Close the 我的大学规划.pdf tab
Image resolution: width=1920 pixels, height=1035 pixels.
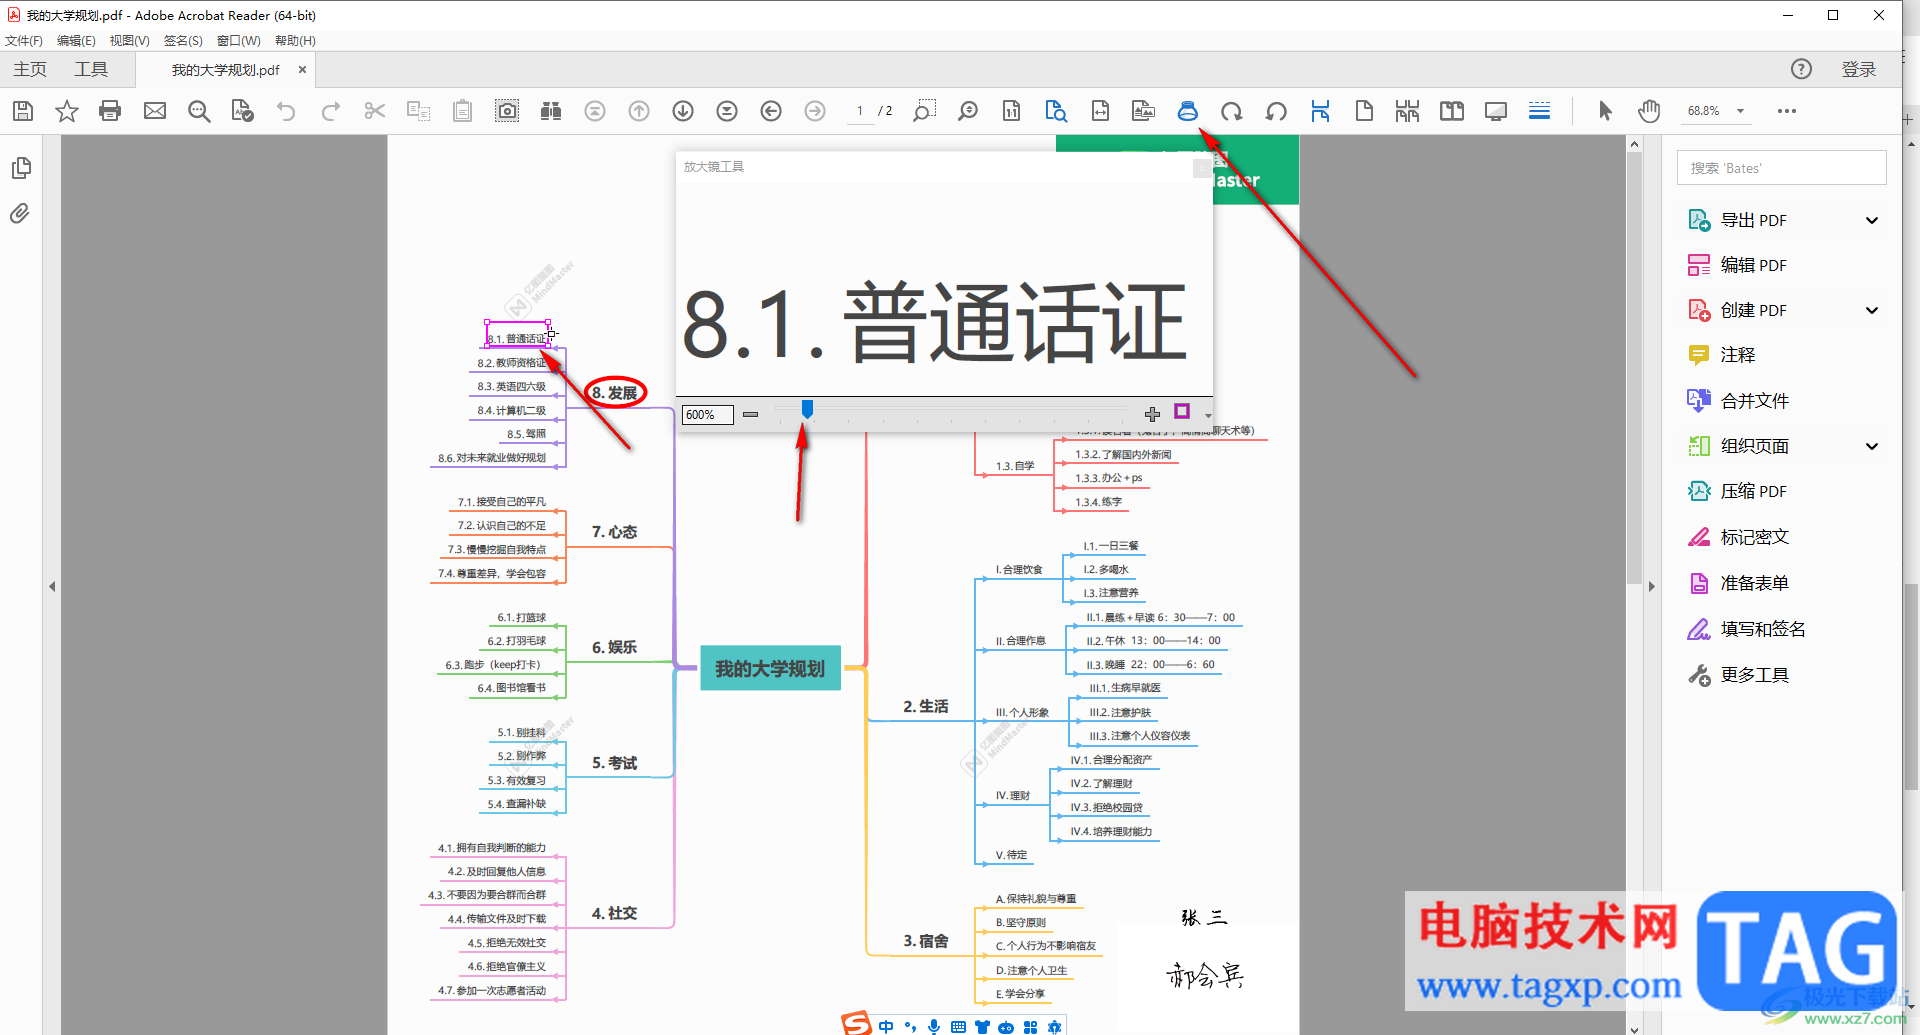(302, 69)
